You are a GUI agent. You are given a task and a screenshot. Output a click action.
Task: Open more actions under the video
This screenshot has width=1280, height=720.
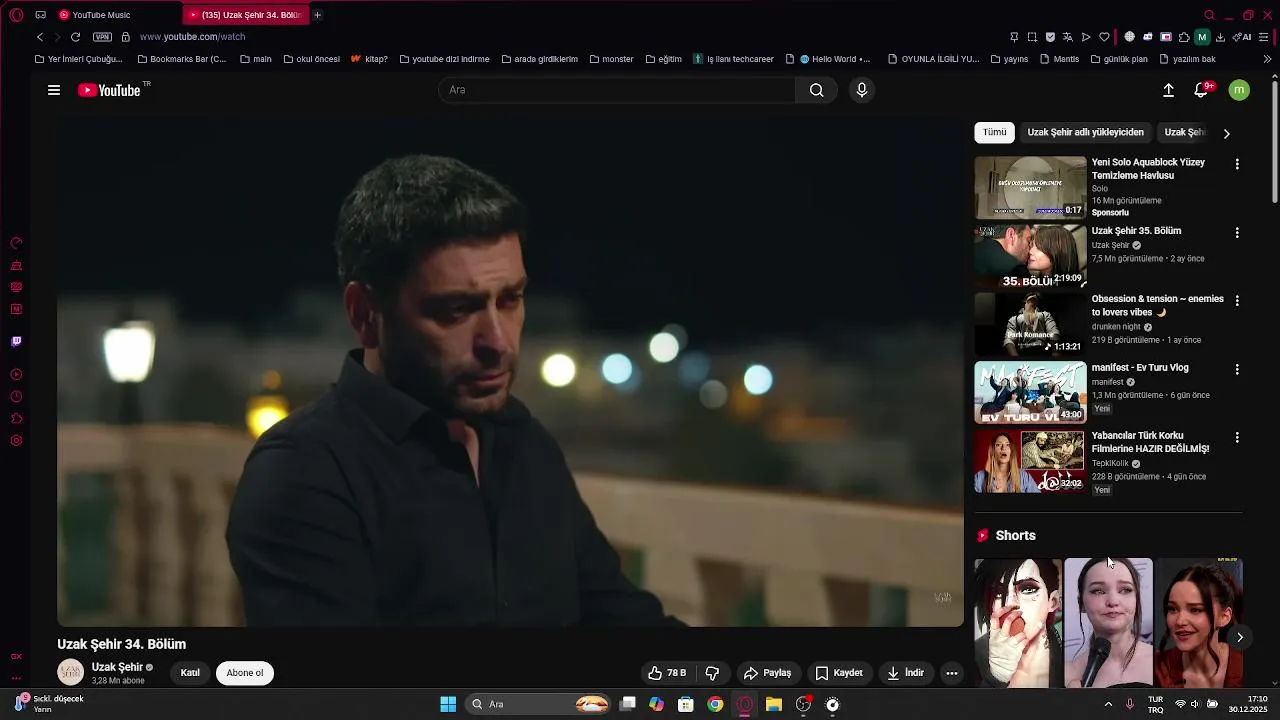point(952,673)
